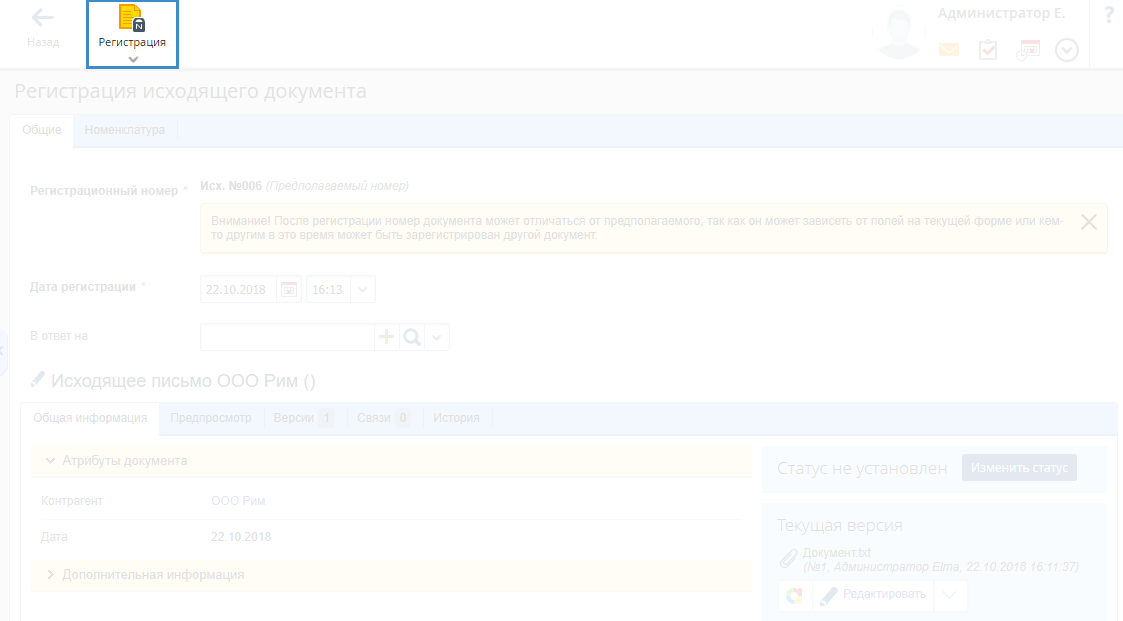
Task: Dismiss the Внимание warning message
Action: tap(1089, 222)
